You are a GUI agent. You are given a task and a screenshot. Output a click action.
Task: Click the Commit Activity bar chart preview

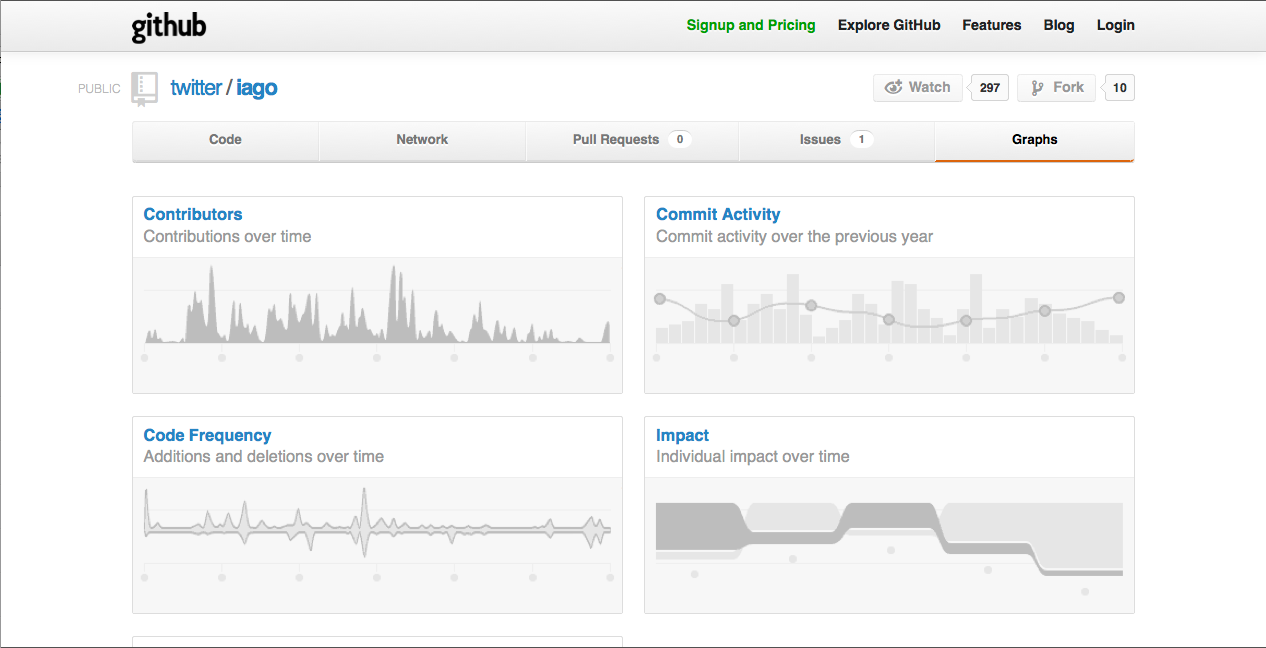(889, 325)
